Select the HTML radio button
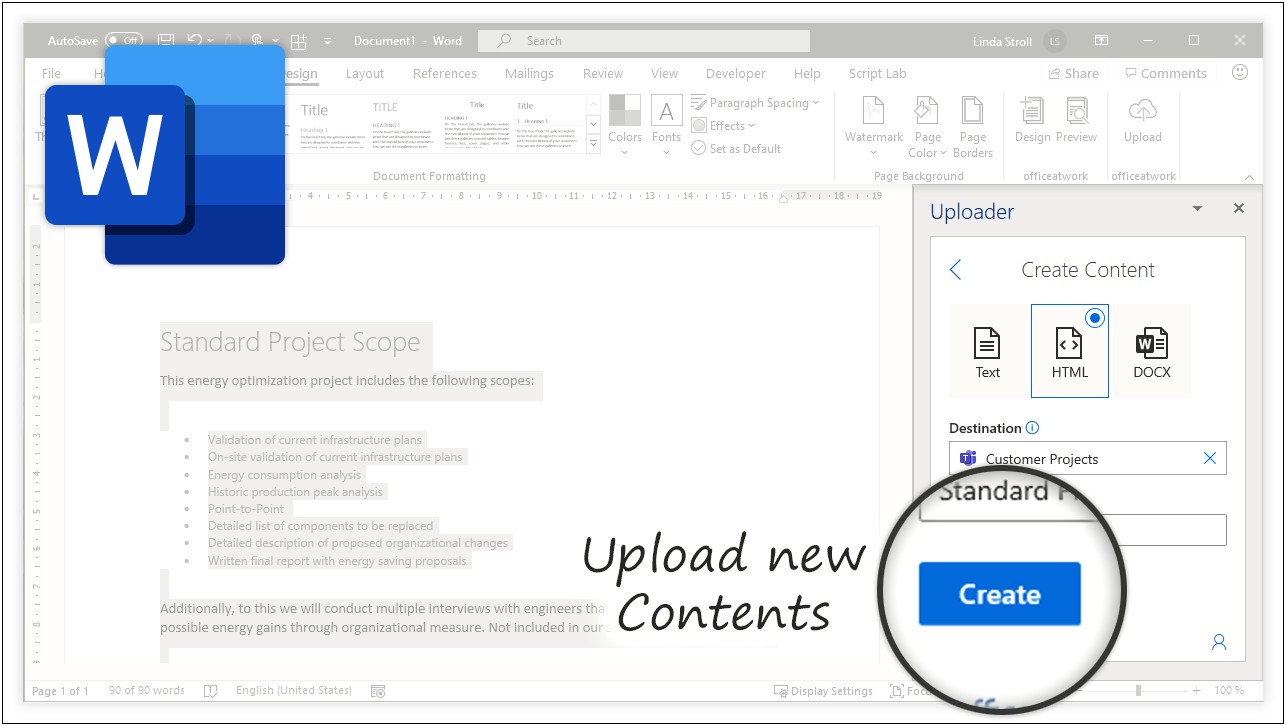The width and height of the screenshot is (1286, 726). pyautogui.click(x=1095, y=319)
